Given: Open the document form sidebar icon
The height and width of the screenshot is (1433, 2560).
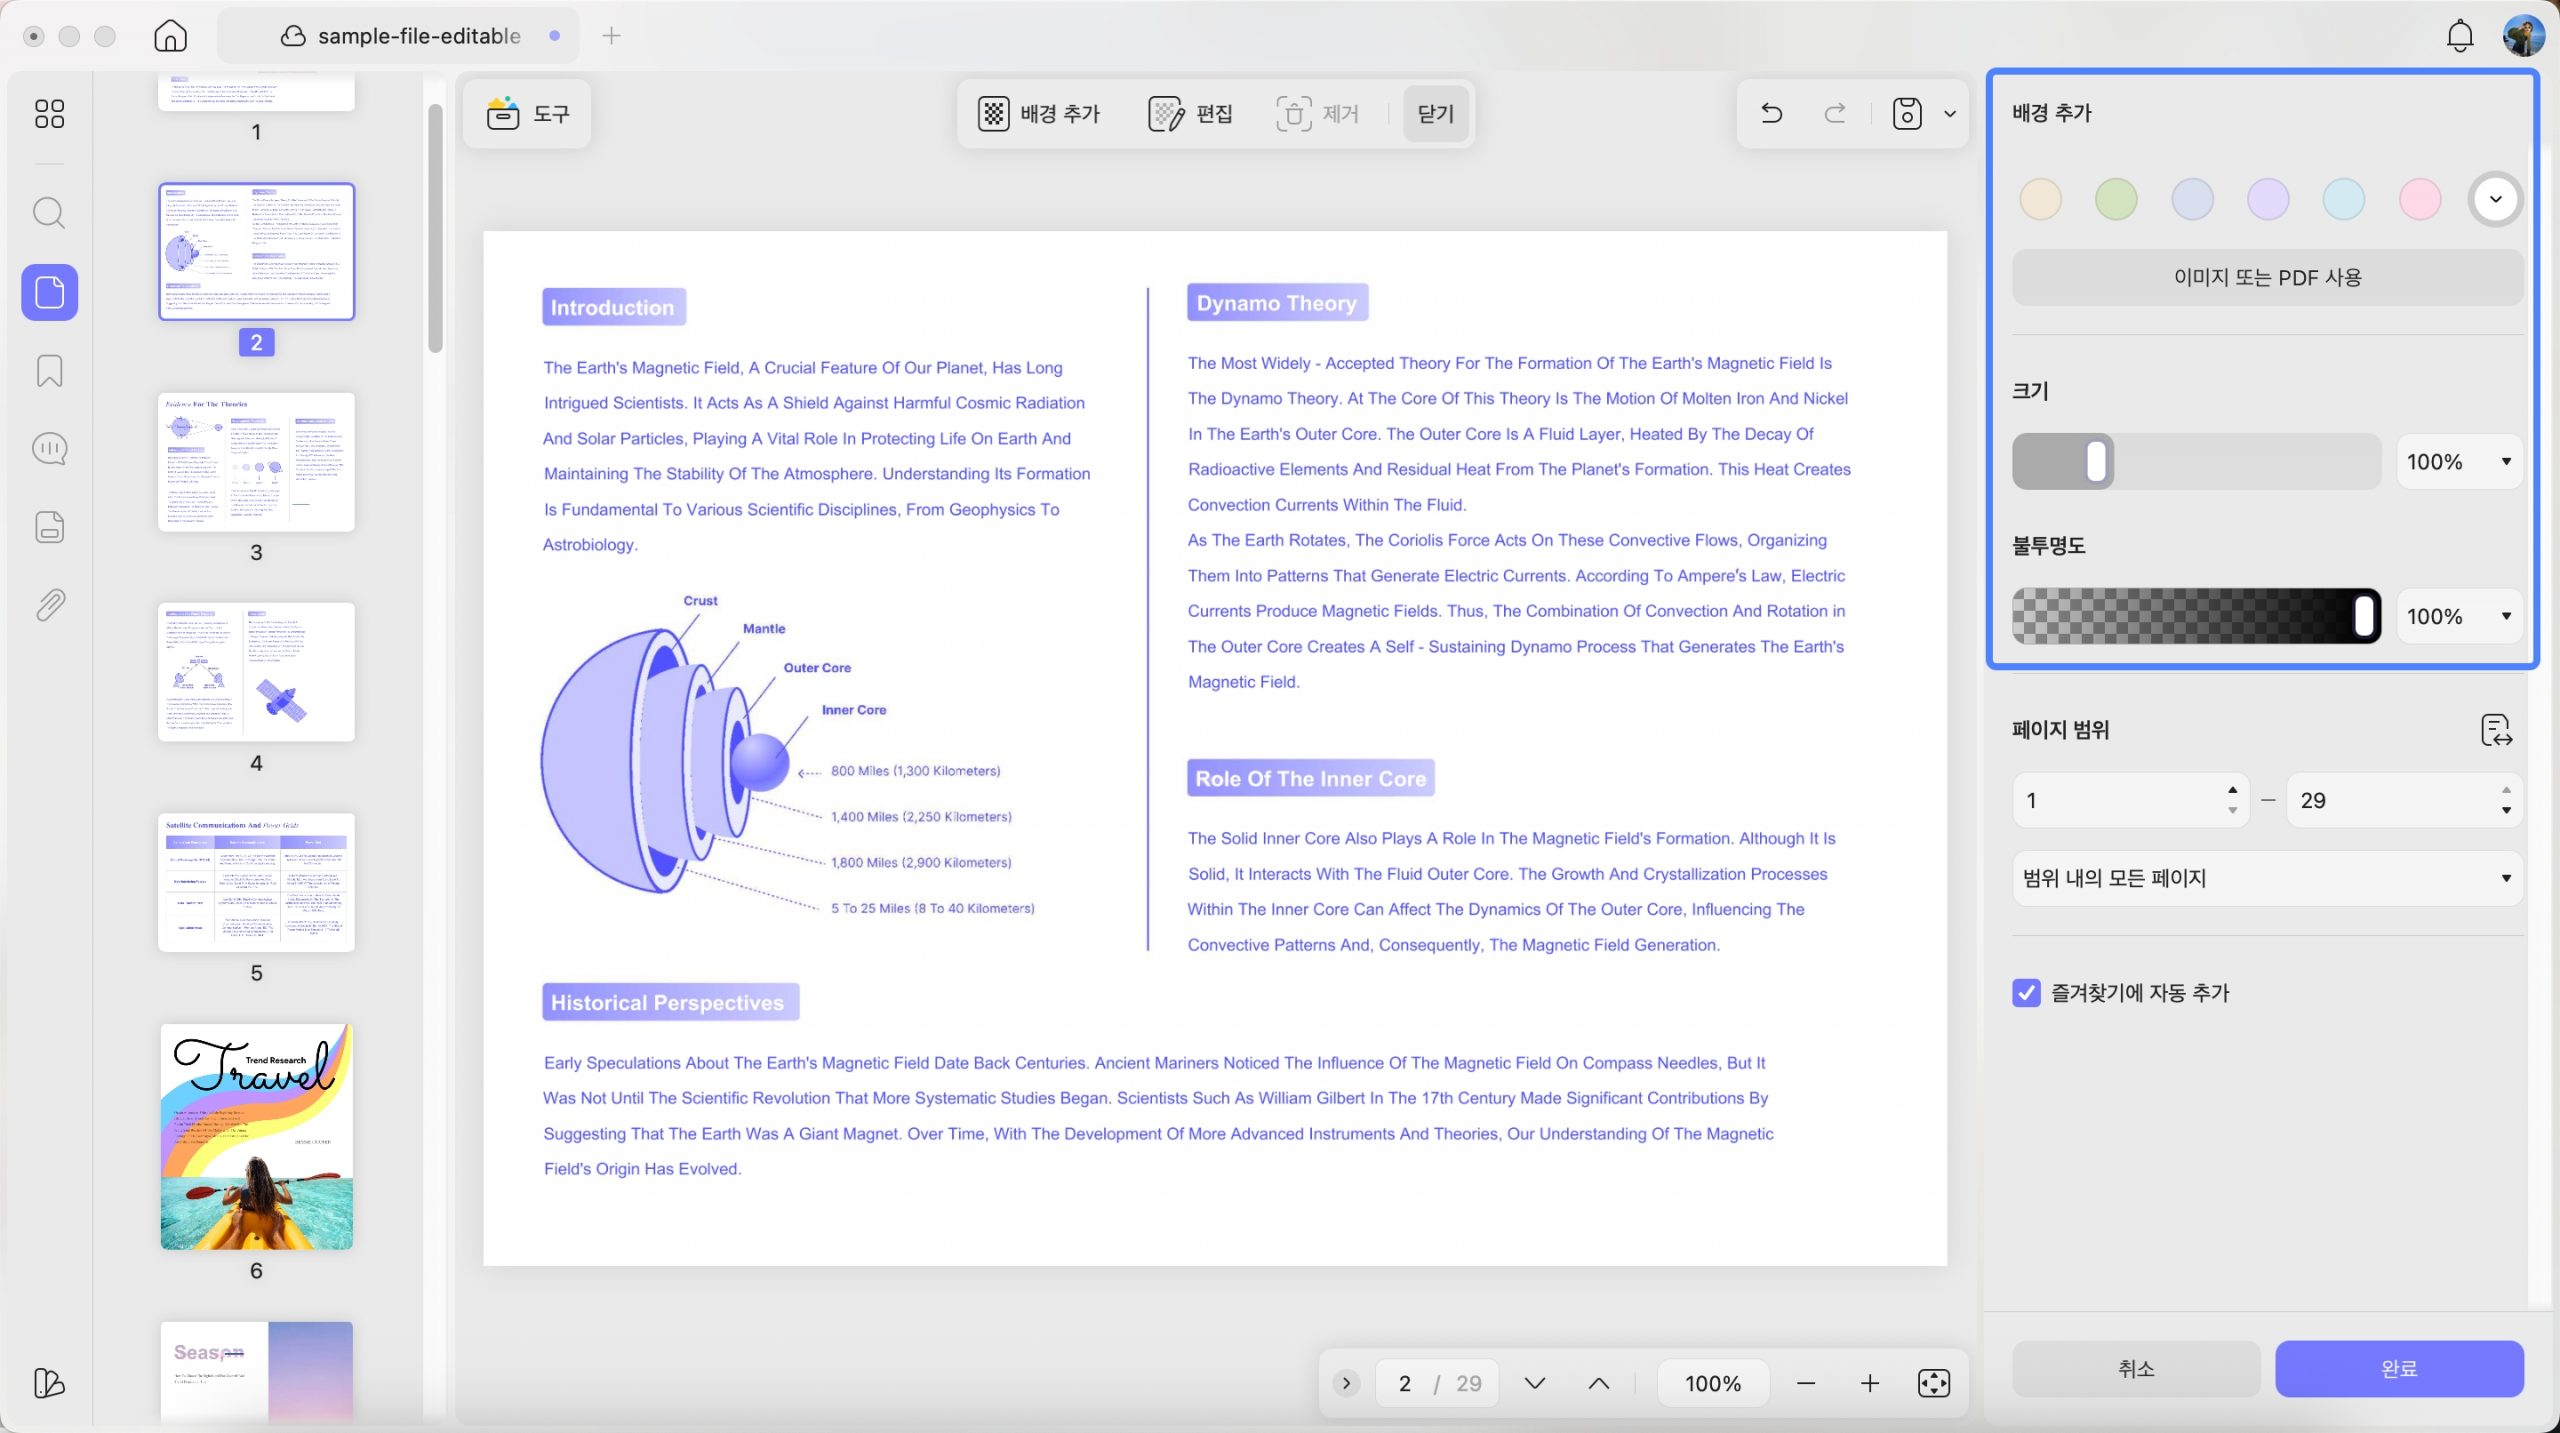Looking at the screenshot, I should [49, 527].
